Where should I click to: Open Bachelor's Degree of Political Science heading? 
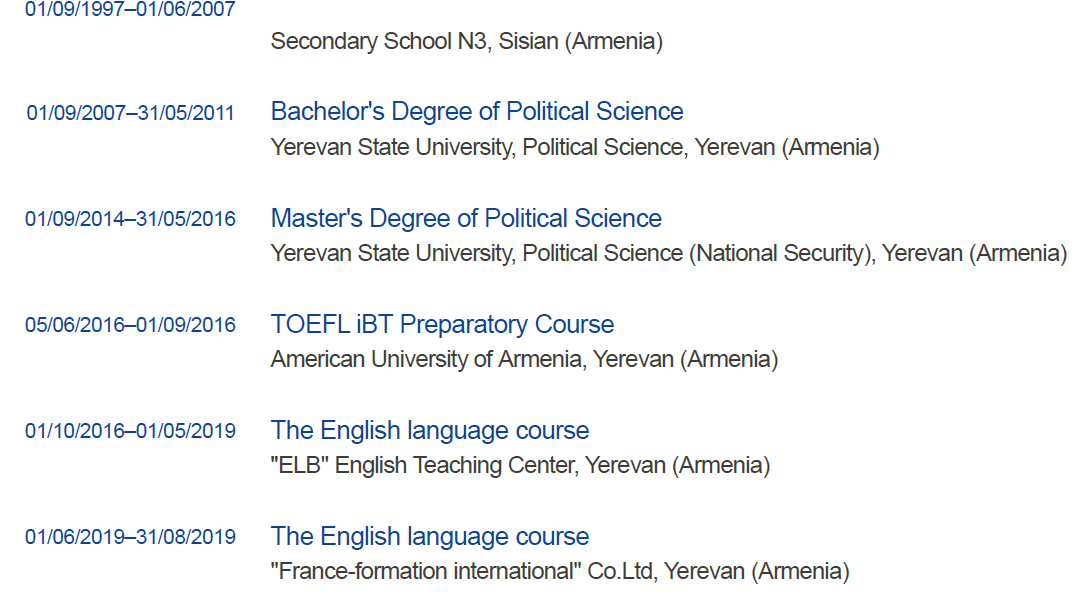tap(477, 111)
